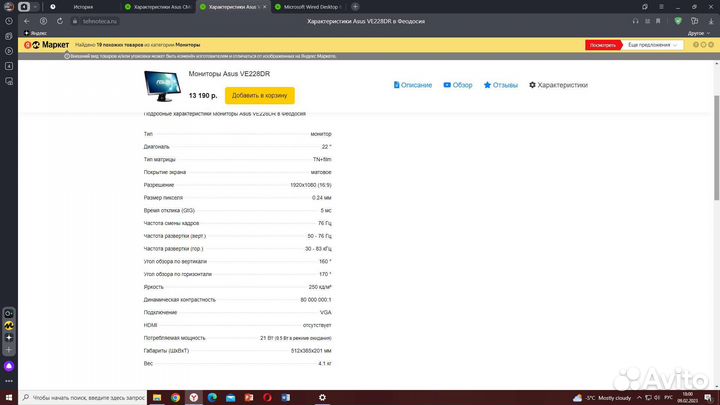Open a new tab with the plus button
The height and width of the screenshot is (405, 720).
[x=355, y=7]
